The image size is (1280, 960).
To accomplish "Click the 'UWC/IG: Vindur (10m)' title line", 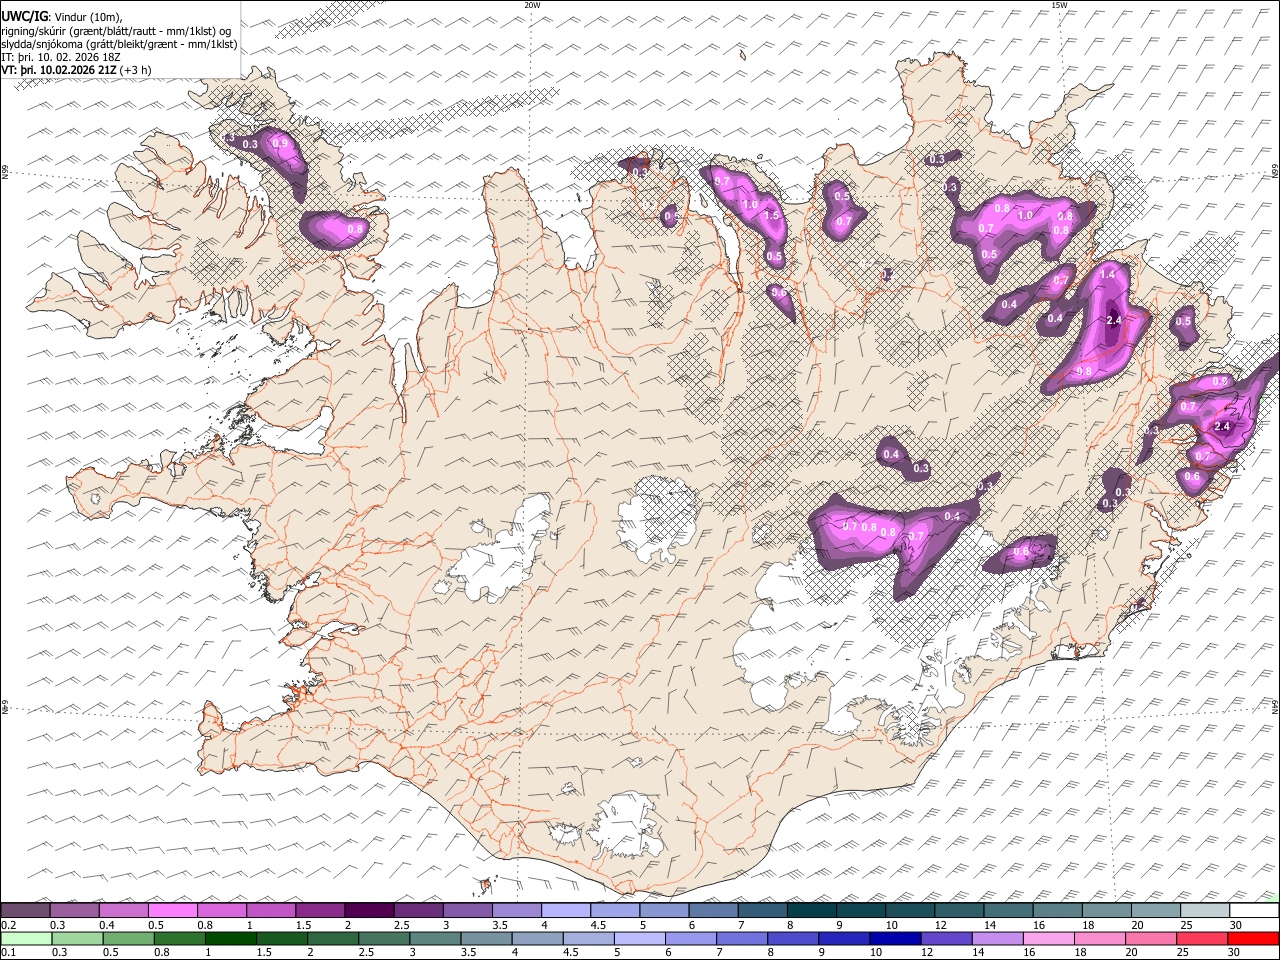I will [x=62, y=18].
